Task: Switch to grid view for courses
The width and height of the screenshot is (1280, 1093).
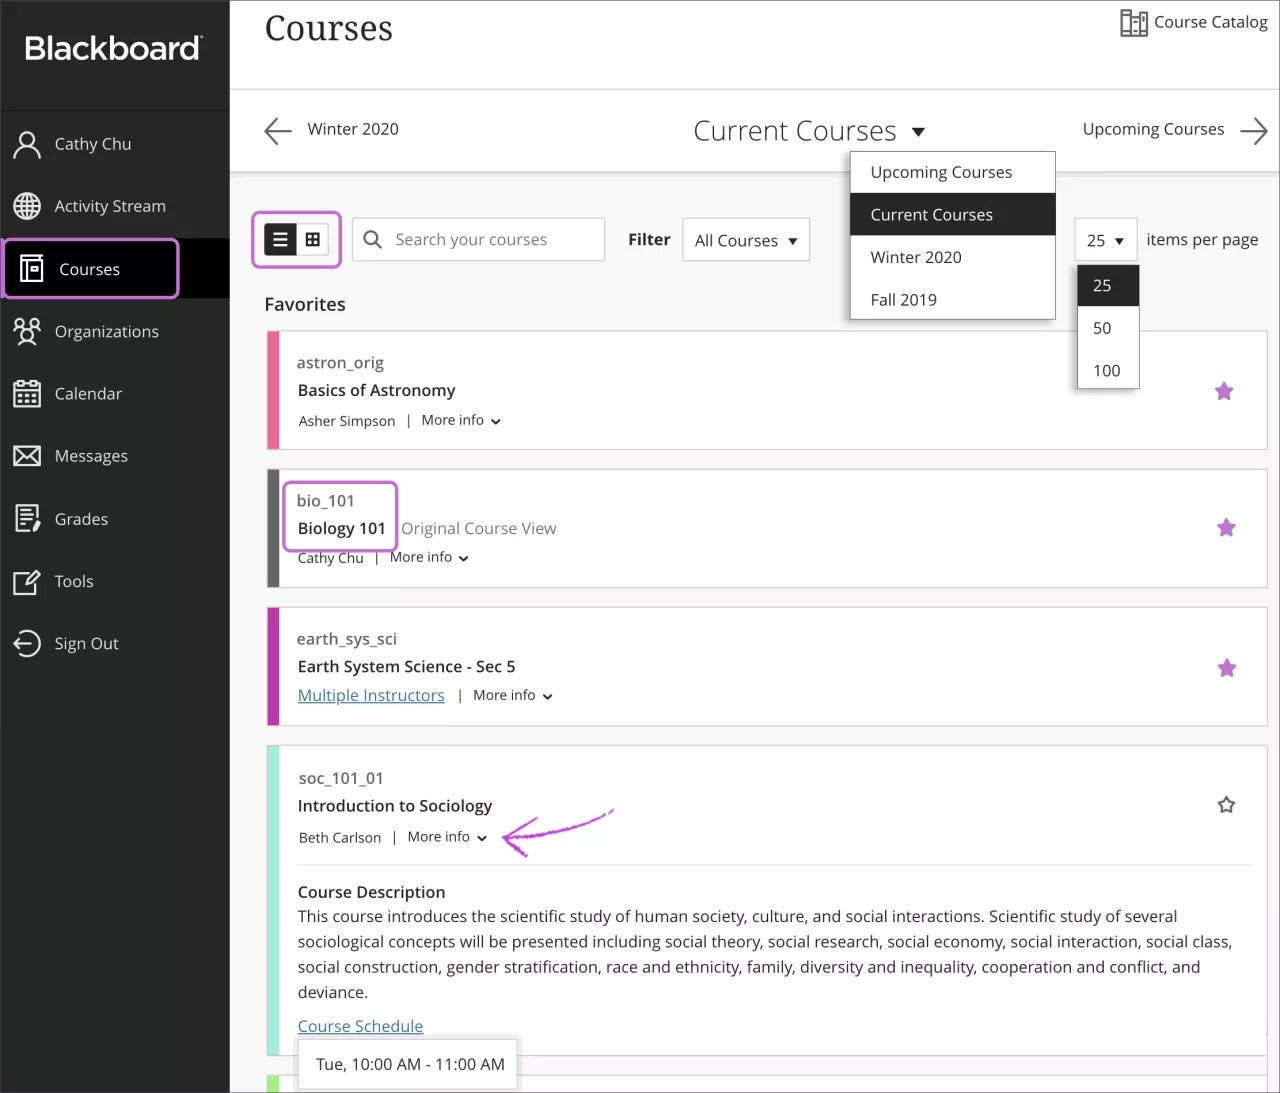Action: [315, 239]
